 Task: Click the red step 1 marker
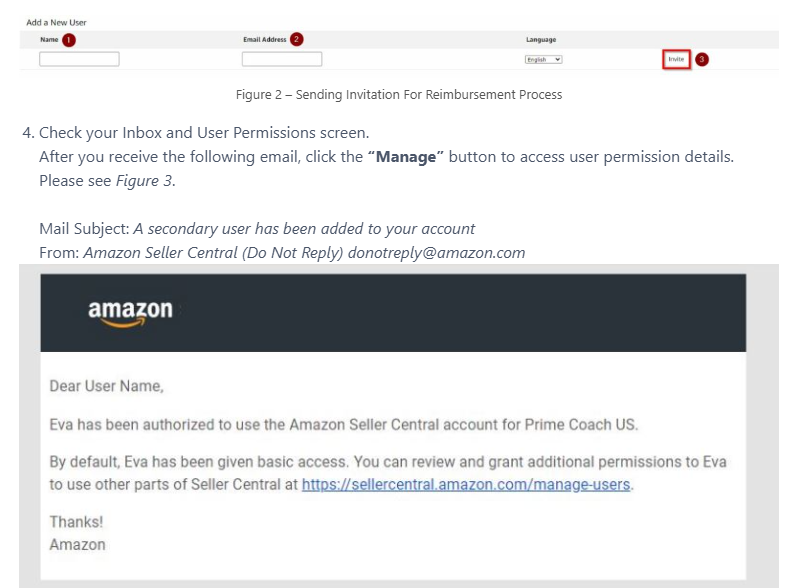[69, 40]
